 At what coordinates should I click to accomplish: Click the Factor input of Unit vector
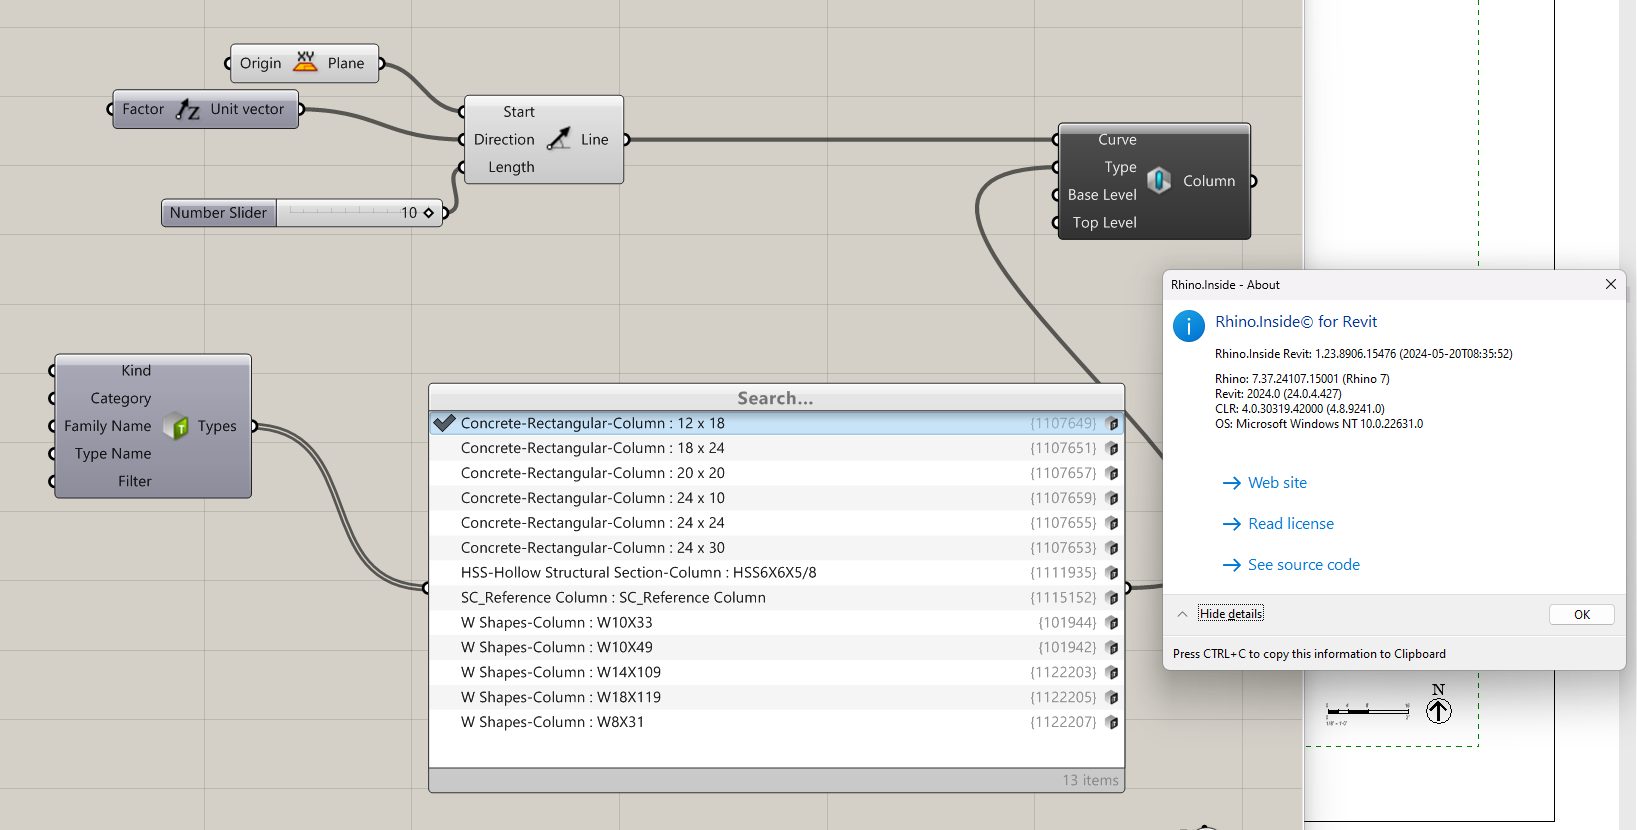coord(143,109)
